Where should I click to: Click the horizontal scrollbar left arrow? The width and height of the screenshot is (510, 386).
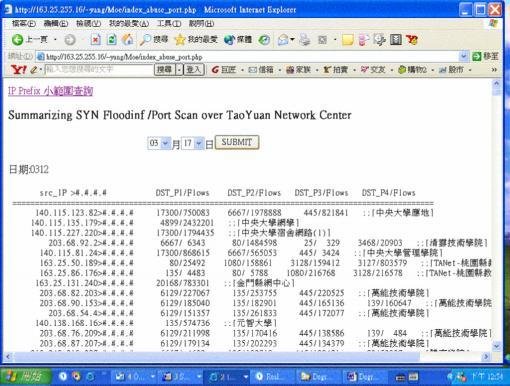point(7,357)
